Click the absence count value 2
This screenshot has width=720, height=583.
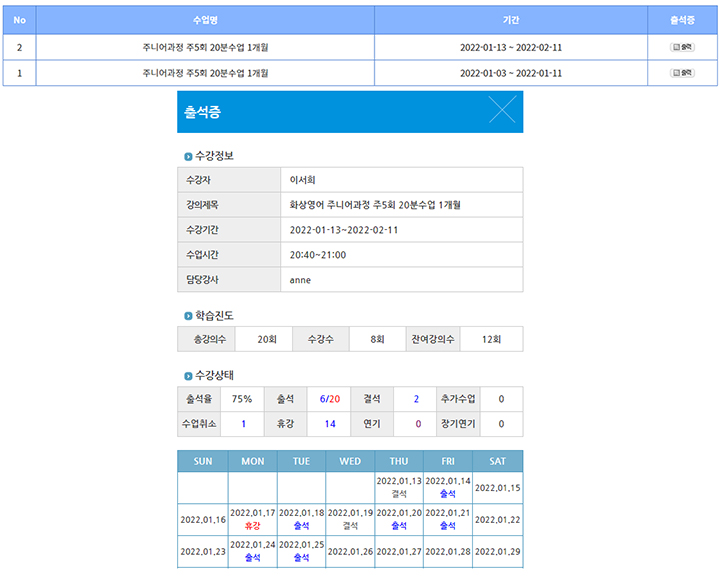[417, 399]
